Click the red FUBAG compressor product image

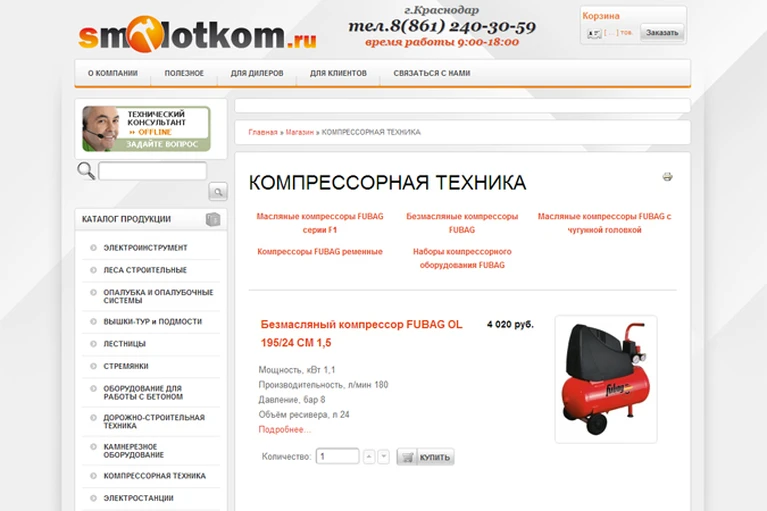(606, 379)
